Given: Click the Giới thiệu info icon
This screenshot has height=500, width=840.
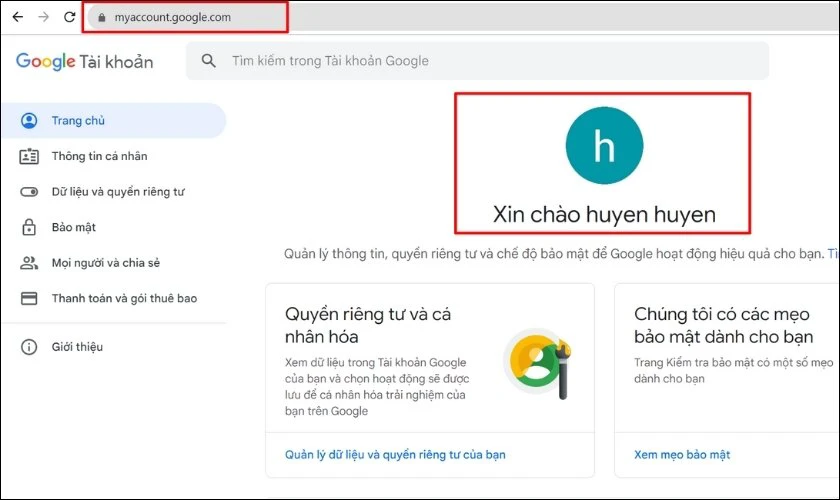Looking at the screenshot, I should (x=29, y=347).
